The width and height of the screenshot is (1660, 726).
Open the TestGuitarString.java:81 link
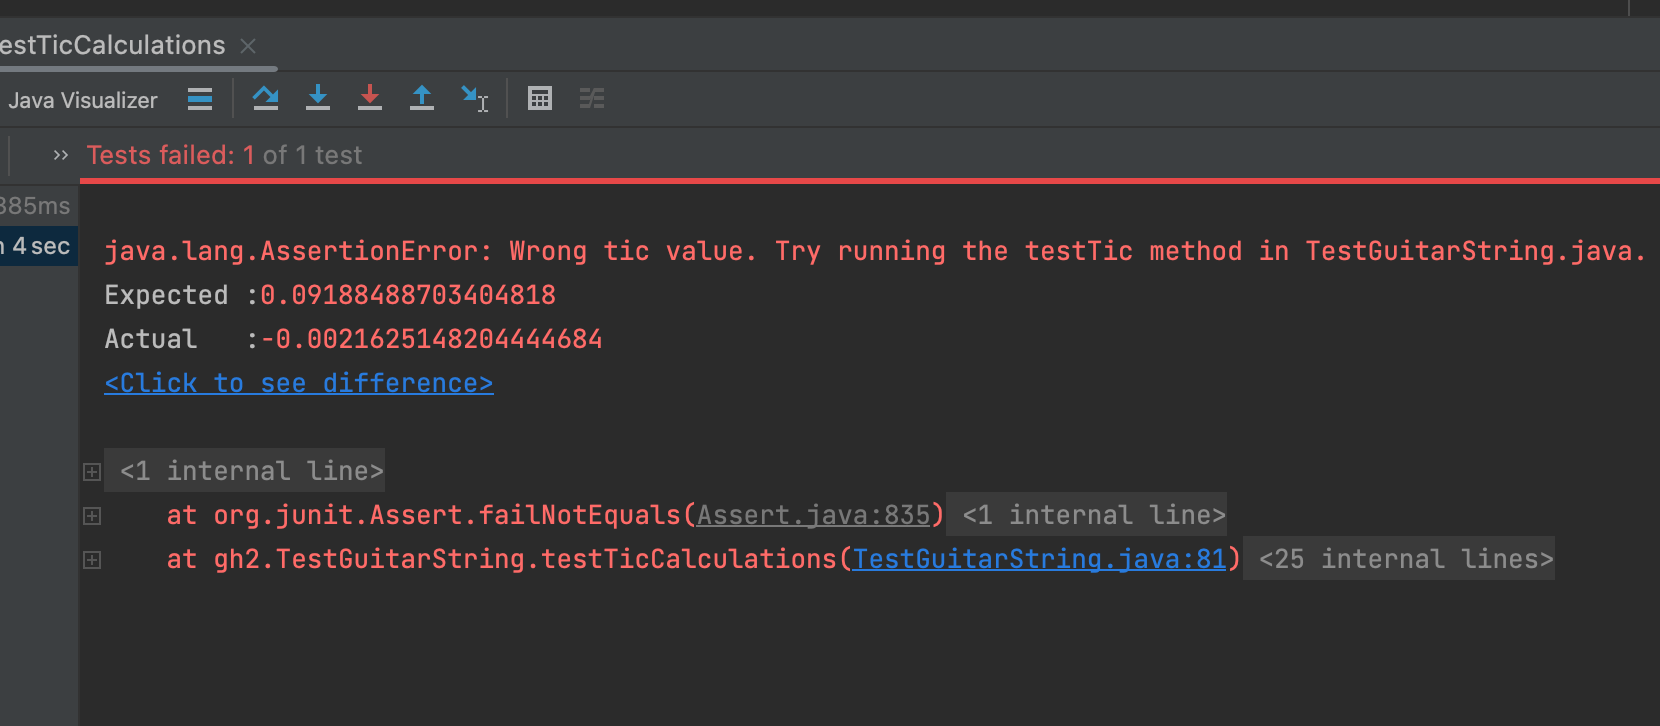click(x=1039, y=559)
